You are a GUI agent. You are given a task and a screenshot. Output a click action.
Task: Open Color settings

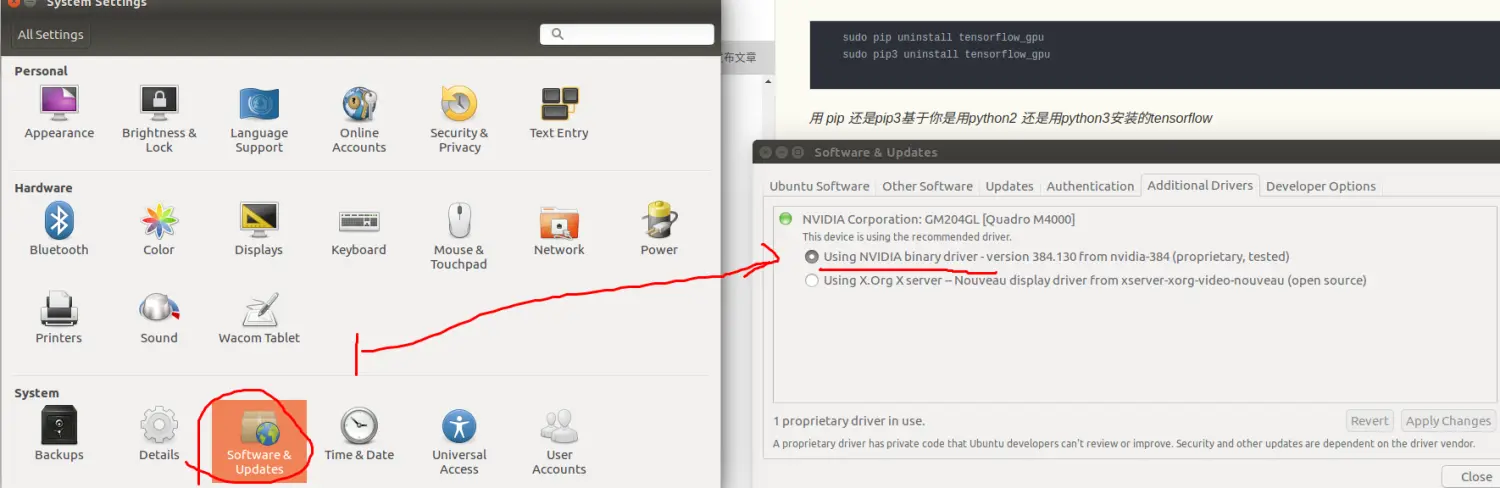159,230
